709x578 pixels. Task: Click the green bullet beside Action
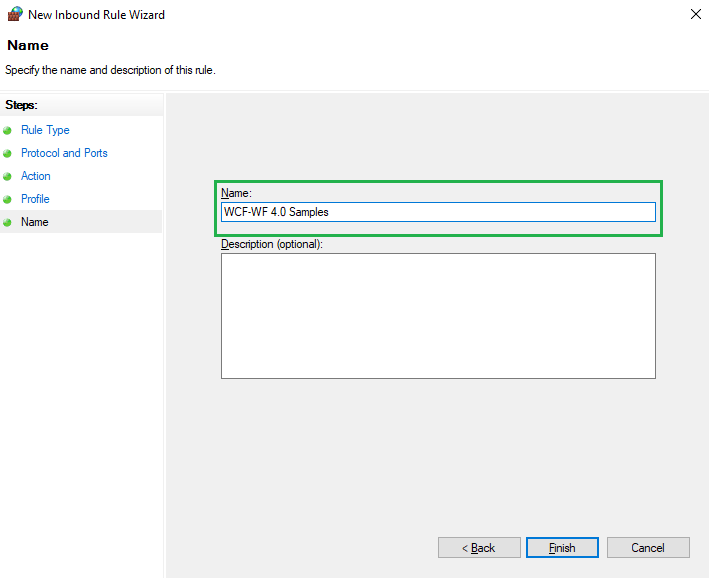pos(7,176)
